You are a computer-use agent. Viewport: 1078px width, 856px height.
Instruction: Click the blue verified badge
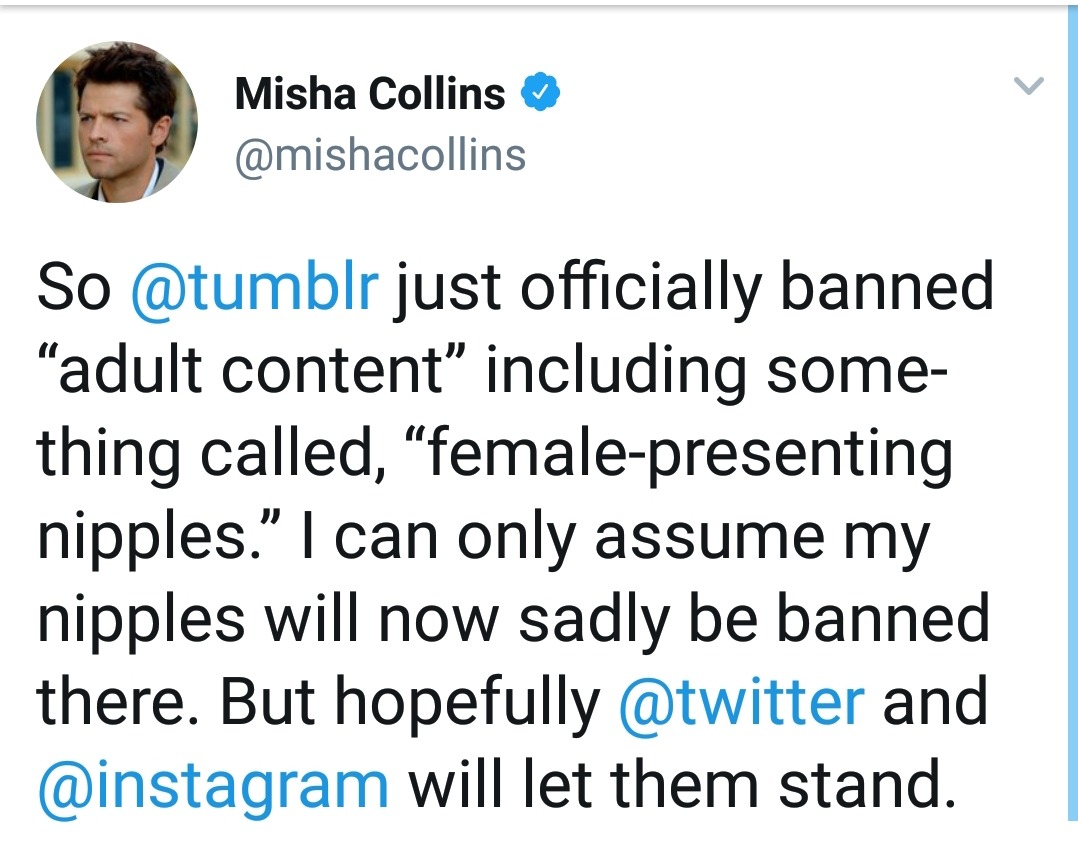542,94
